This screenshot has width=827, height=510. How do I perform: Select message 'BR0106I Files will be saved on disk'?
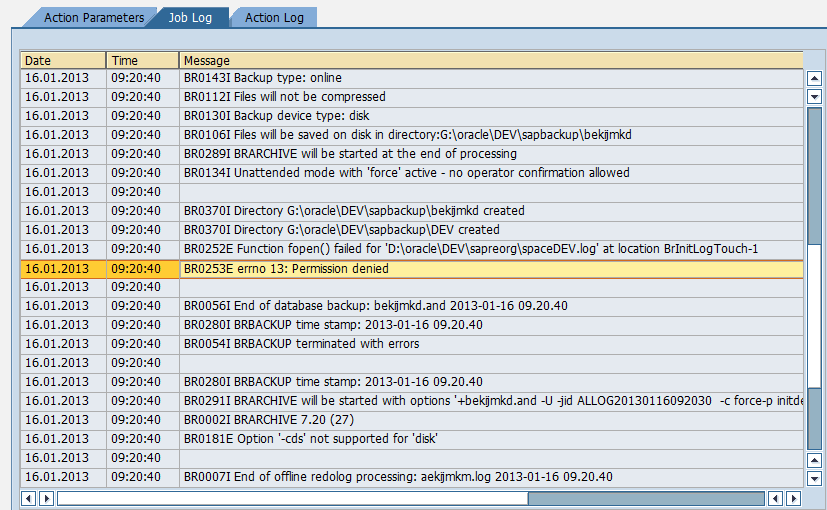[491, 135]
